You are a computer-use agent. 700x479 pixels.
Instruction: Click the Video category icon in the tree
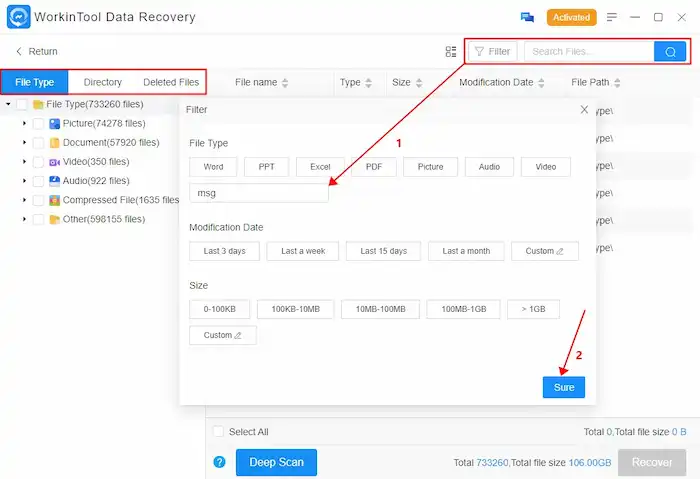click(x=54, y=162)
